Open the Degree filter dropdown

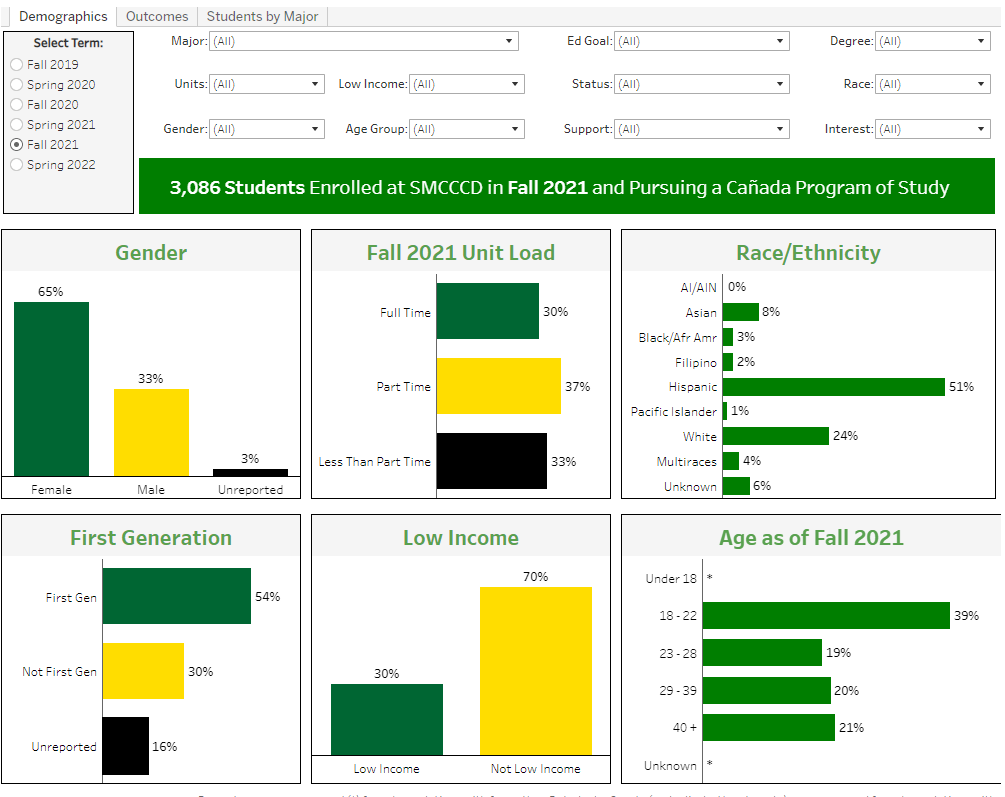point(933,41)
